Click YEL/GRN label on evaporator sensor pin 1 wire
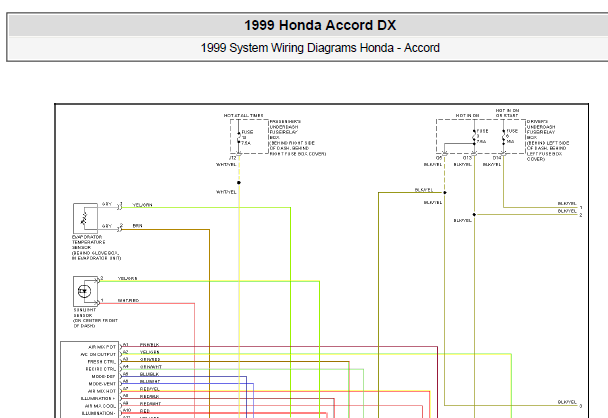 coord(142,205)
